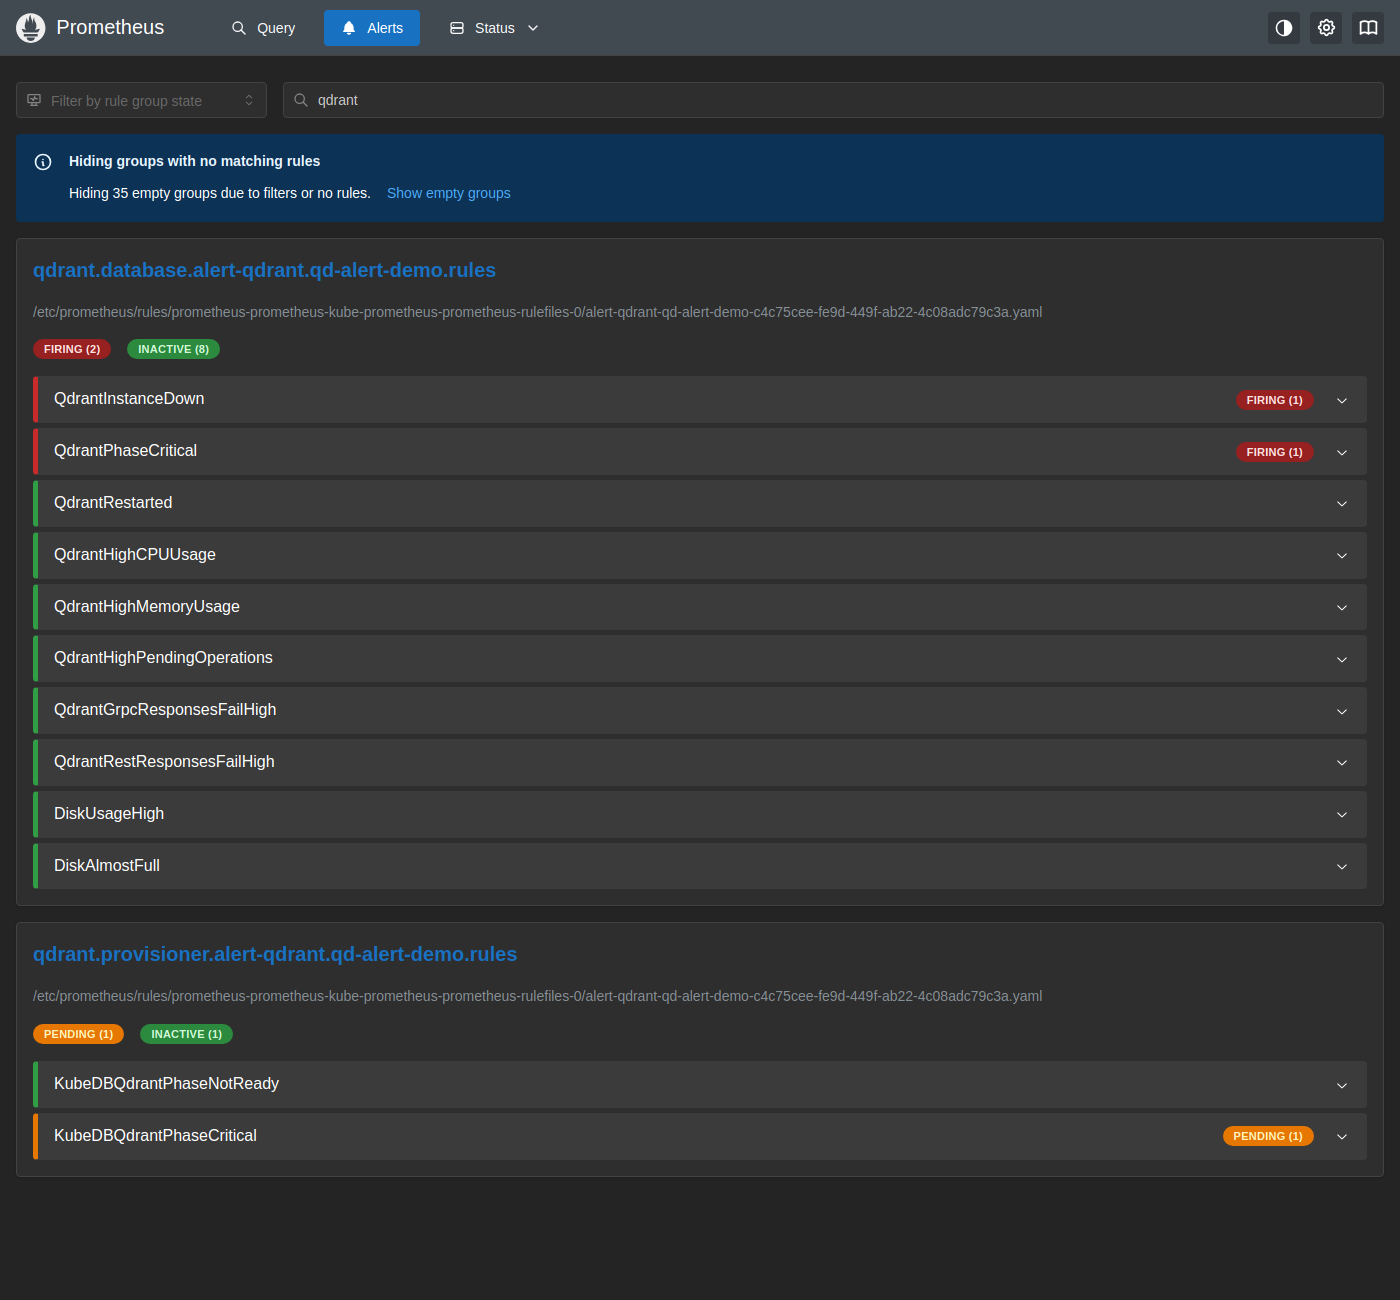
Task: Select the QdrantPhaseCritical rule name
Action: (125, 451)
